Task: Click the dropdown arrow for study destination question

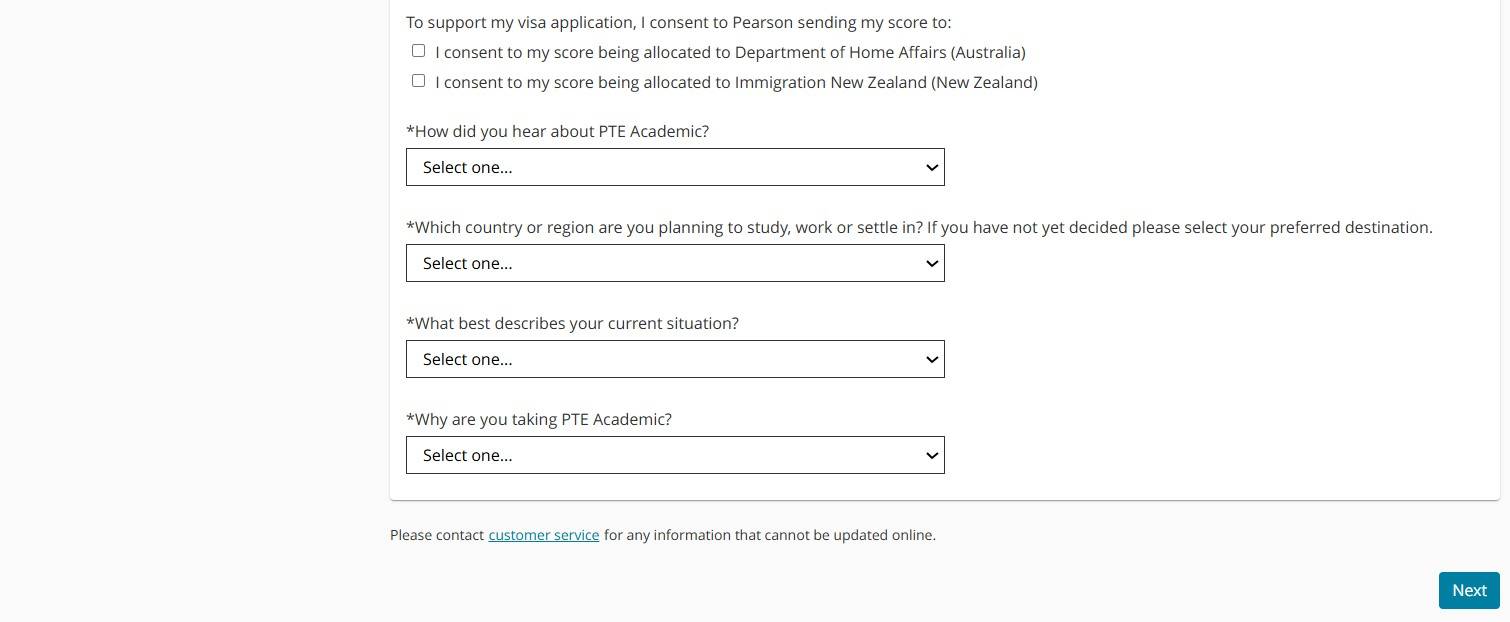Action: [931, 263]
